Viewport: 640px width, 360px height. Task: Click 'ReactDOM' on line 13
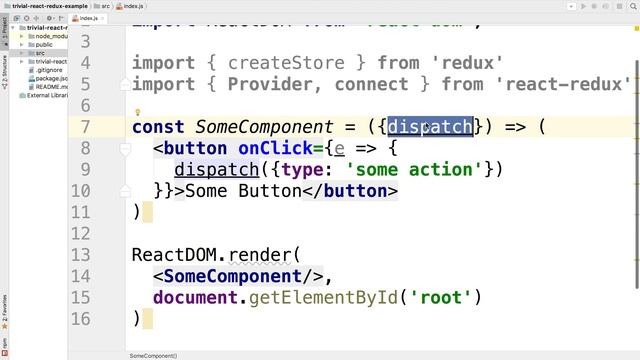(x=174, y=255)
